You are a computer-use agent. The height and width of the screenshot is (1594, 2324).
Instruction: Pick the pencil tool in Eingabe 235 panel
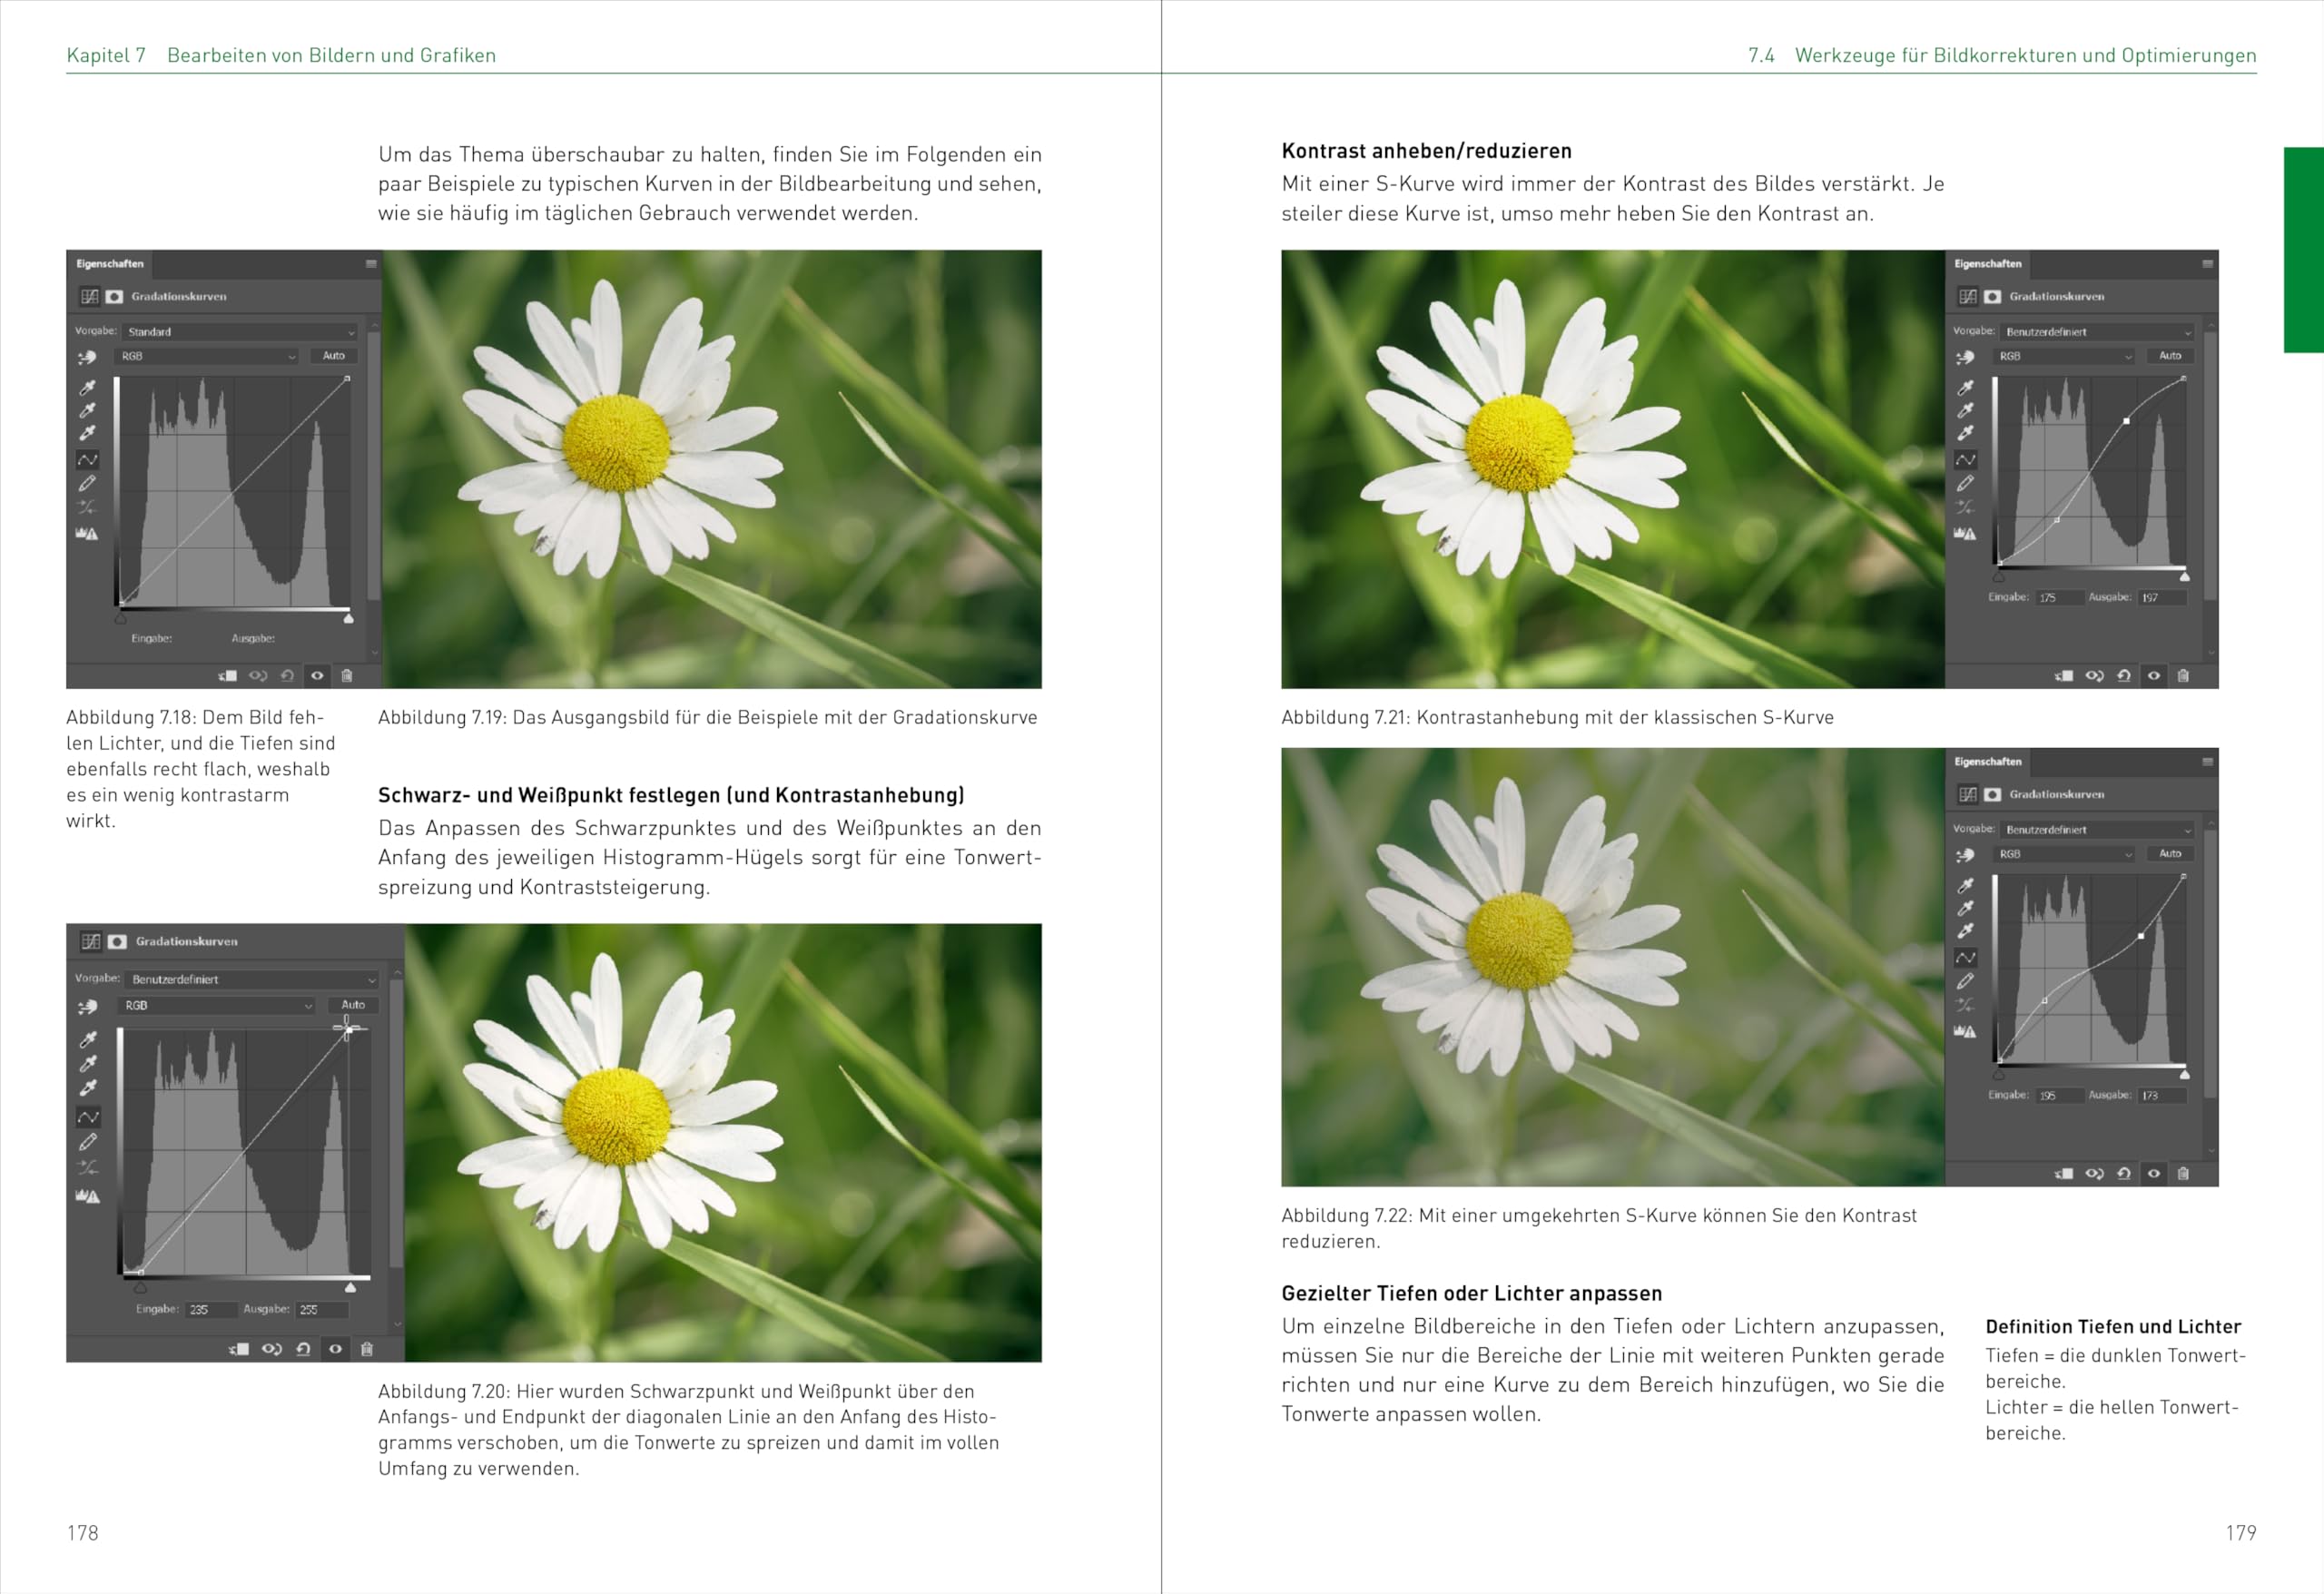(88, 1141)
